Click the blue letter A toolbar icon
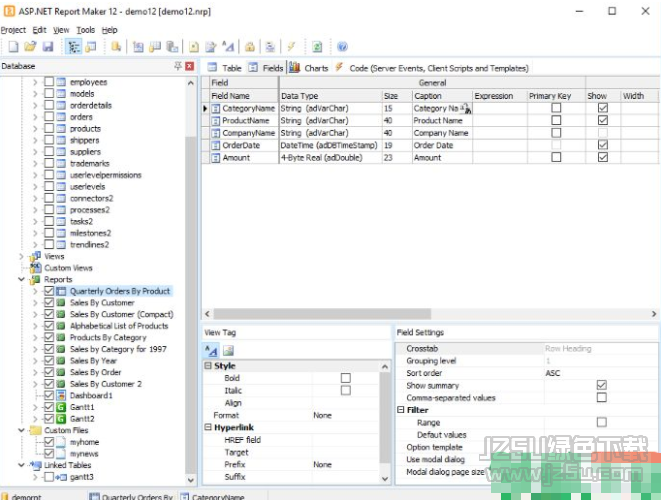Image resolution: width=661 pixels, height=500 pixels. click(x=228, y=46)
